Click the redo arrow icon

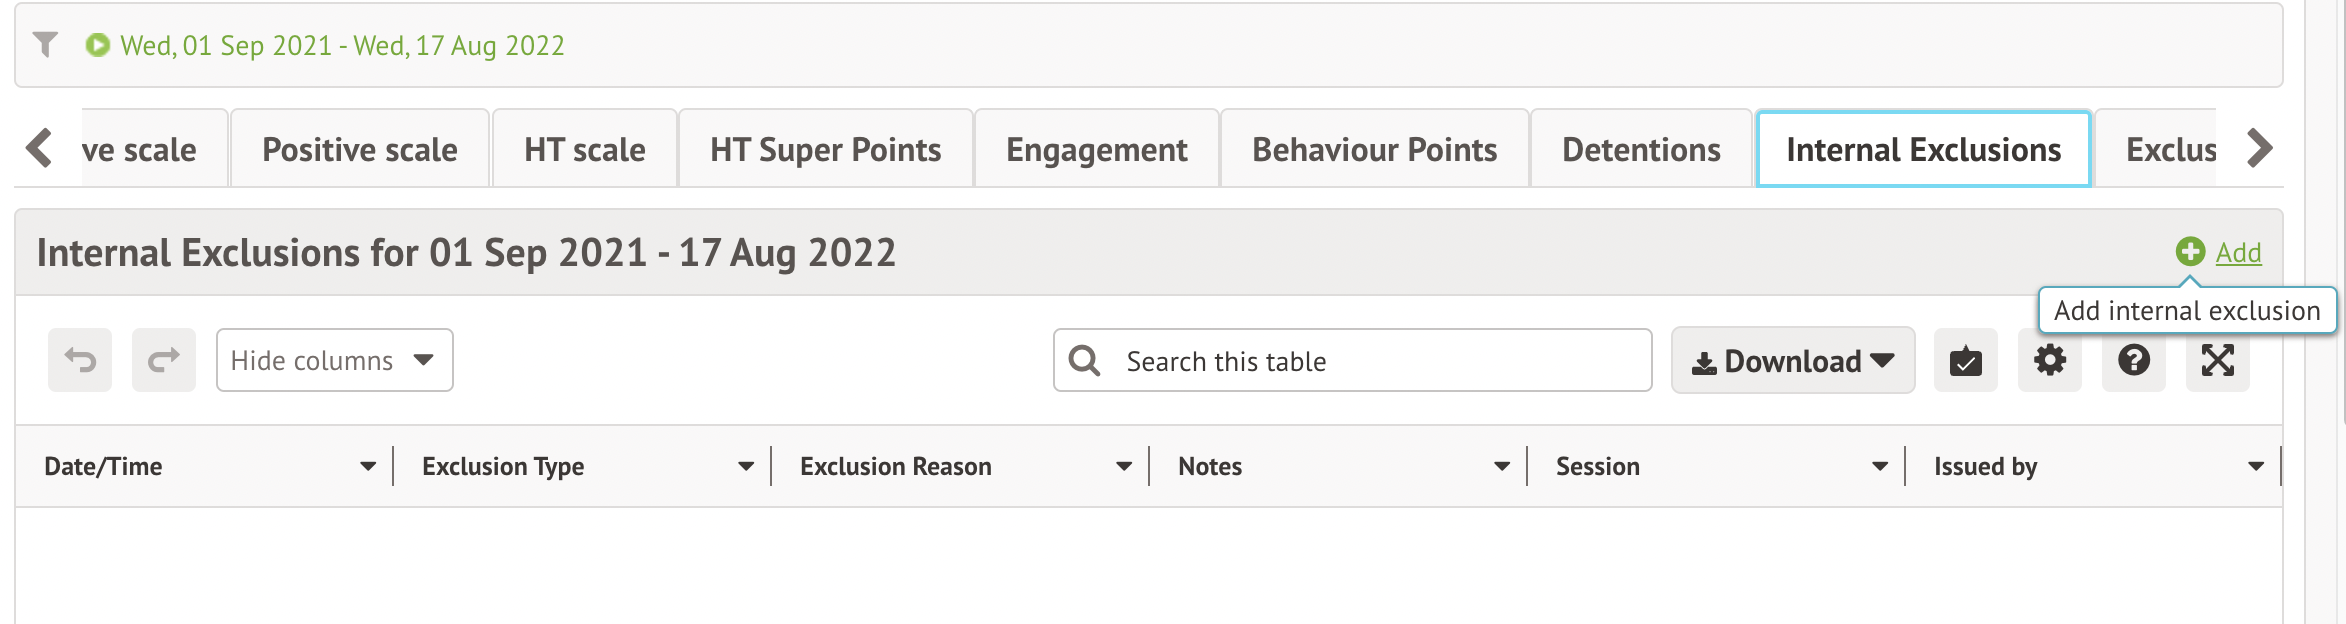[164, 360]
